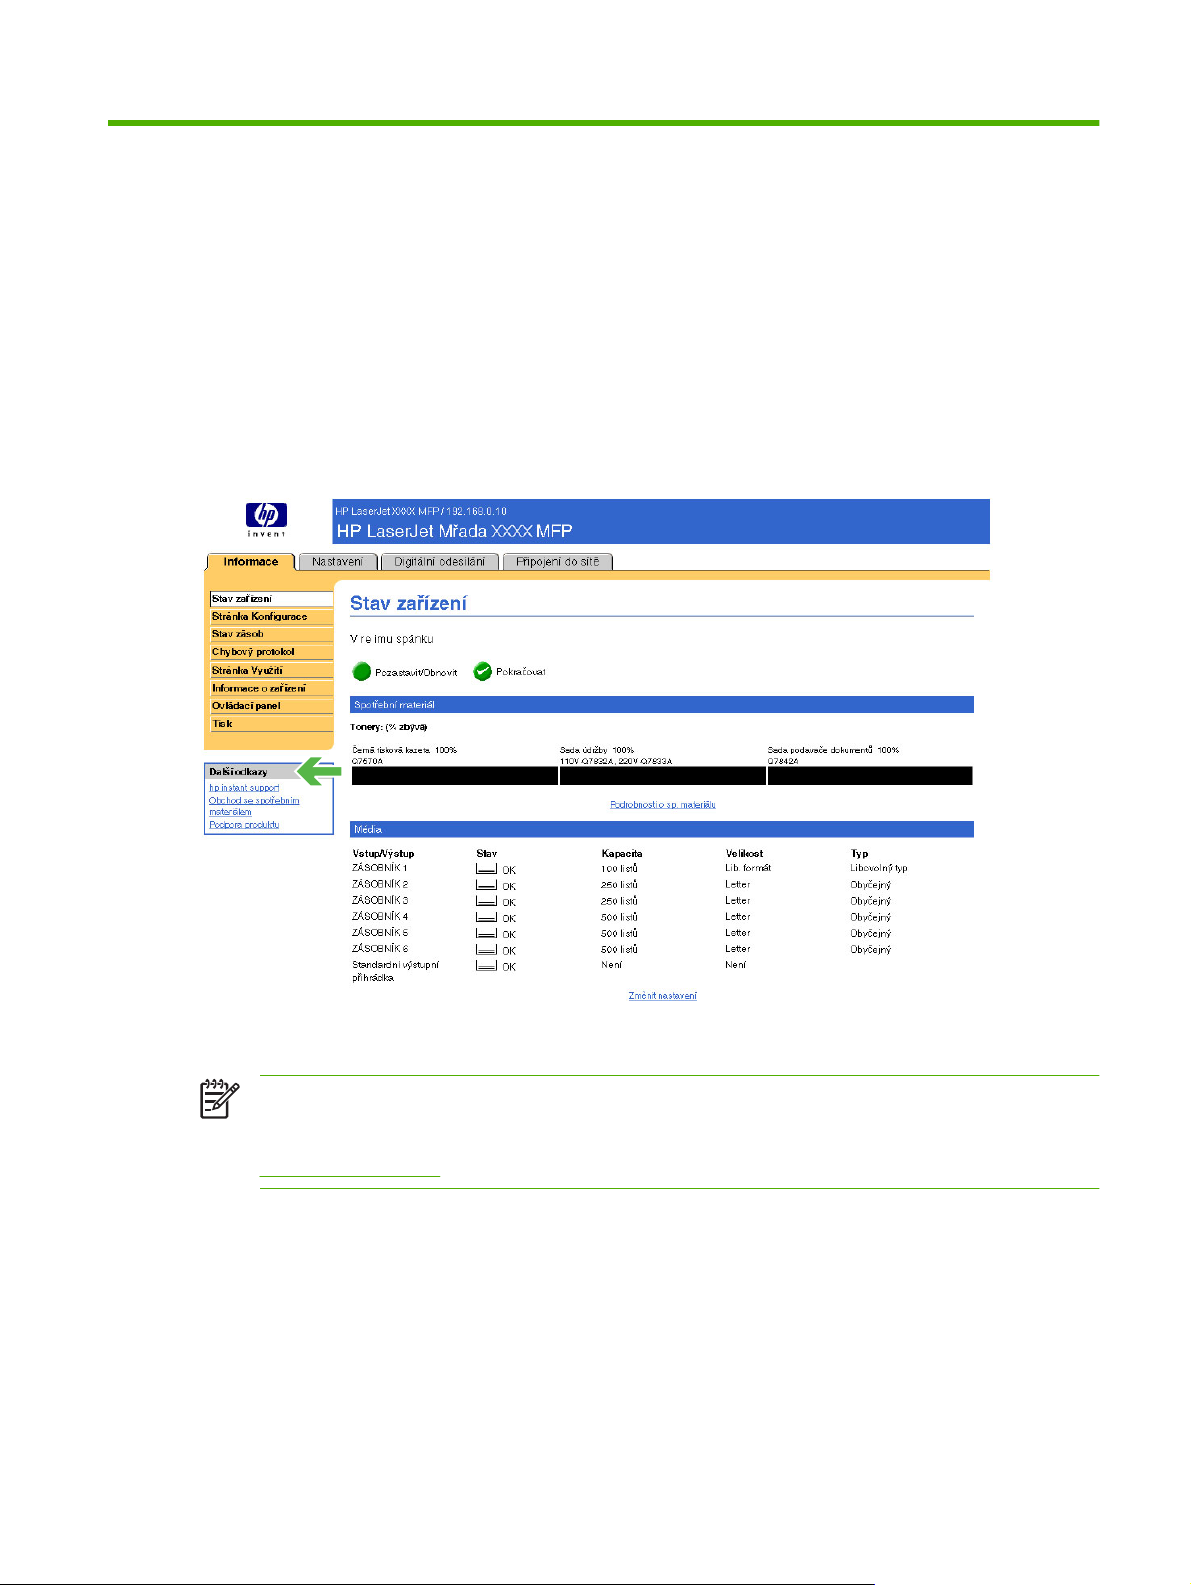
Task: Click the Stav zařízení page heading
Action: click(x=408, y=603)
